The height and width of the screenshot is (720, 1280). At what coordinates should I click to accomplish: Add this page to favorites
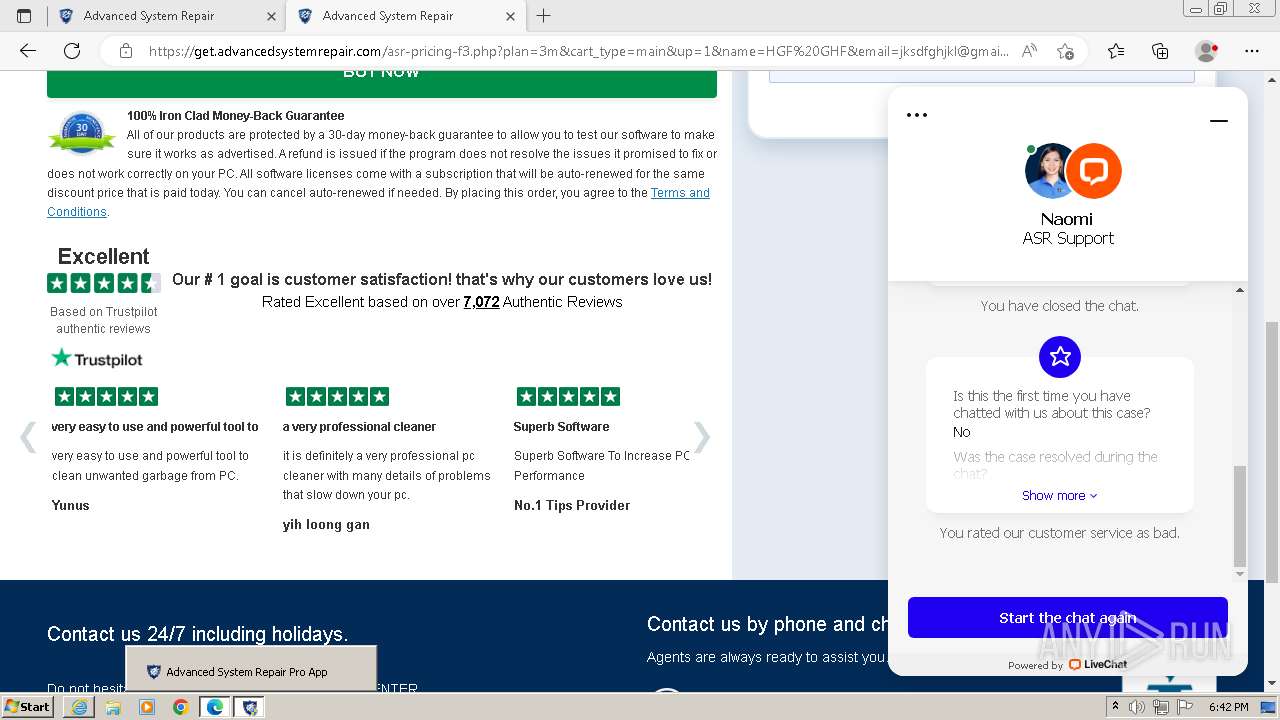coord(1065,51)
